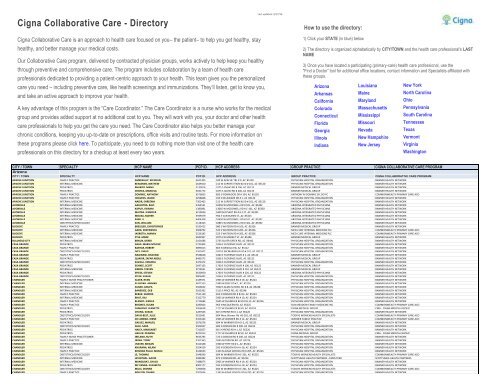Open the Maryland state link
Screen dimensions: 500x386
pyautogui.click(x=367, y=100)
